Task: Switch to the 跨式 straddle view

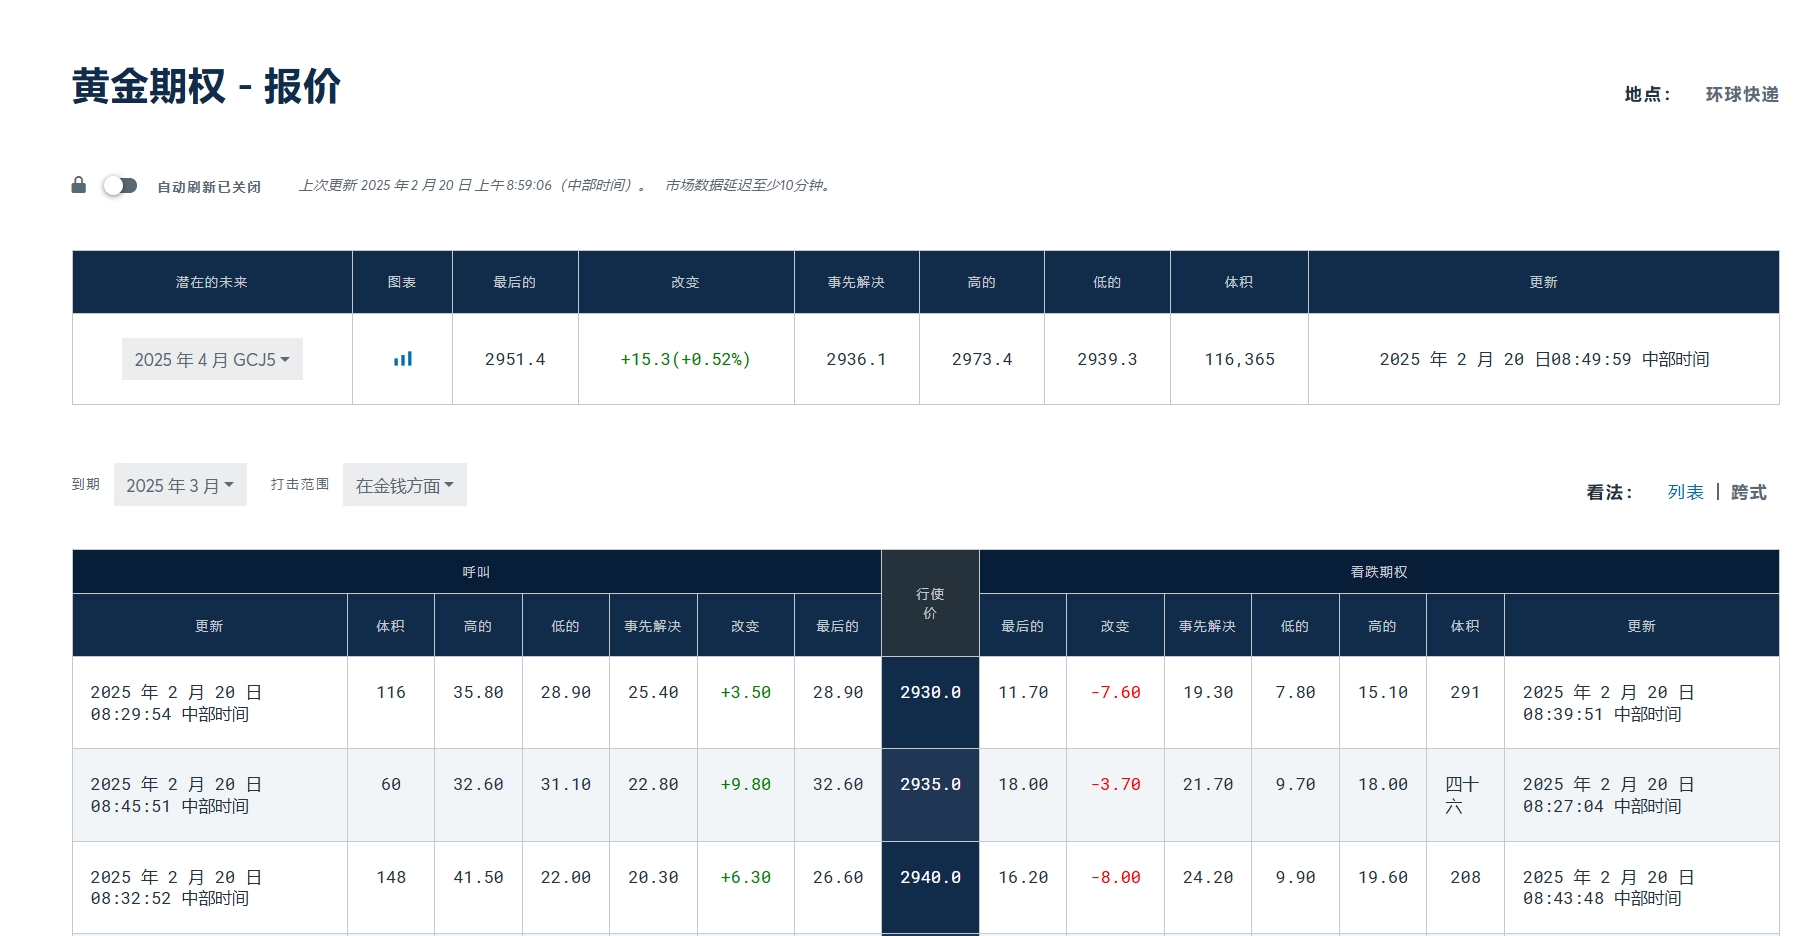Action: pyautogui.click(x=1749, y=492)
